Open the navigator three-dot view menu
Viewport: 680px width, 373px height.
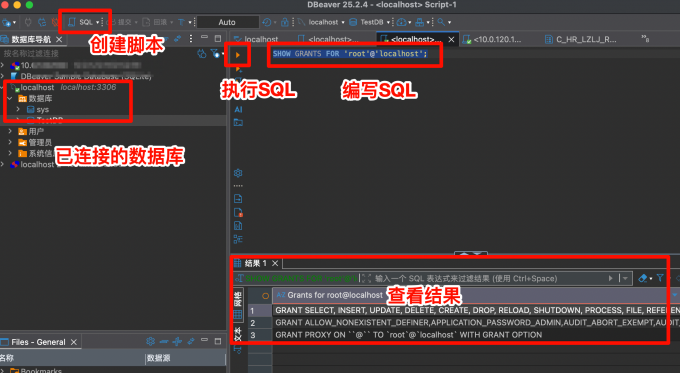coord(191,39)
